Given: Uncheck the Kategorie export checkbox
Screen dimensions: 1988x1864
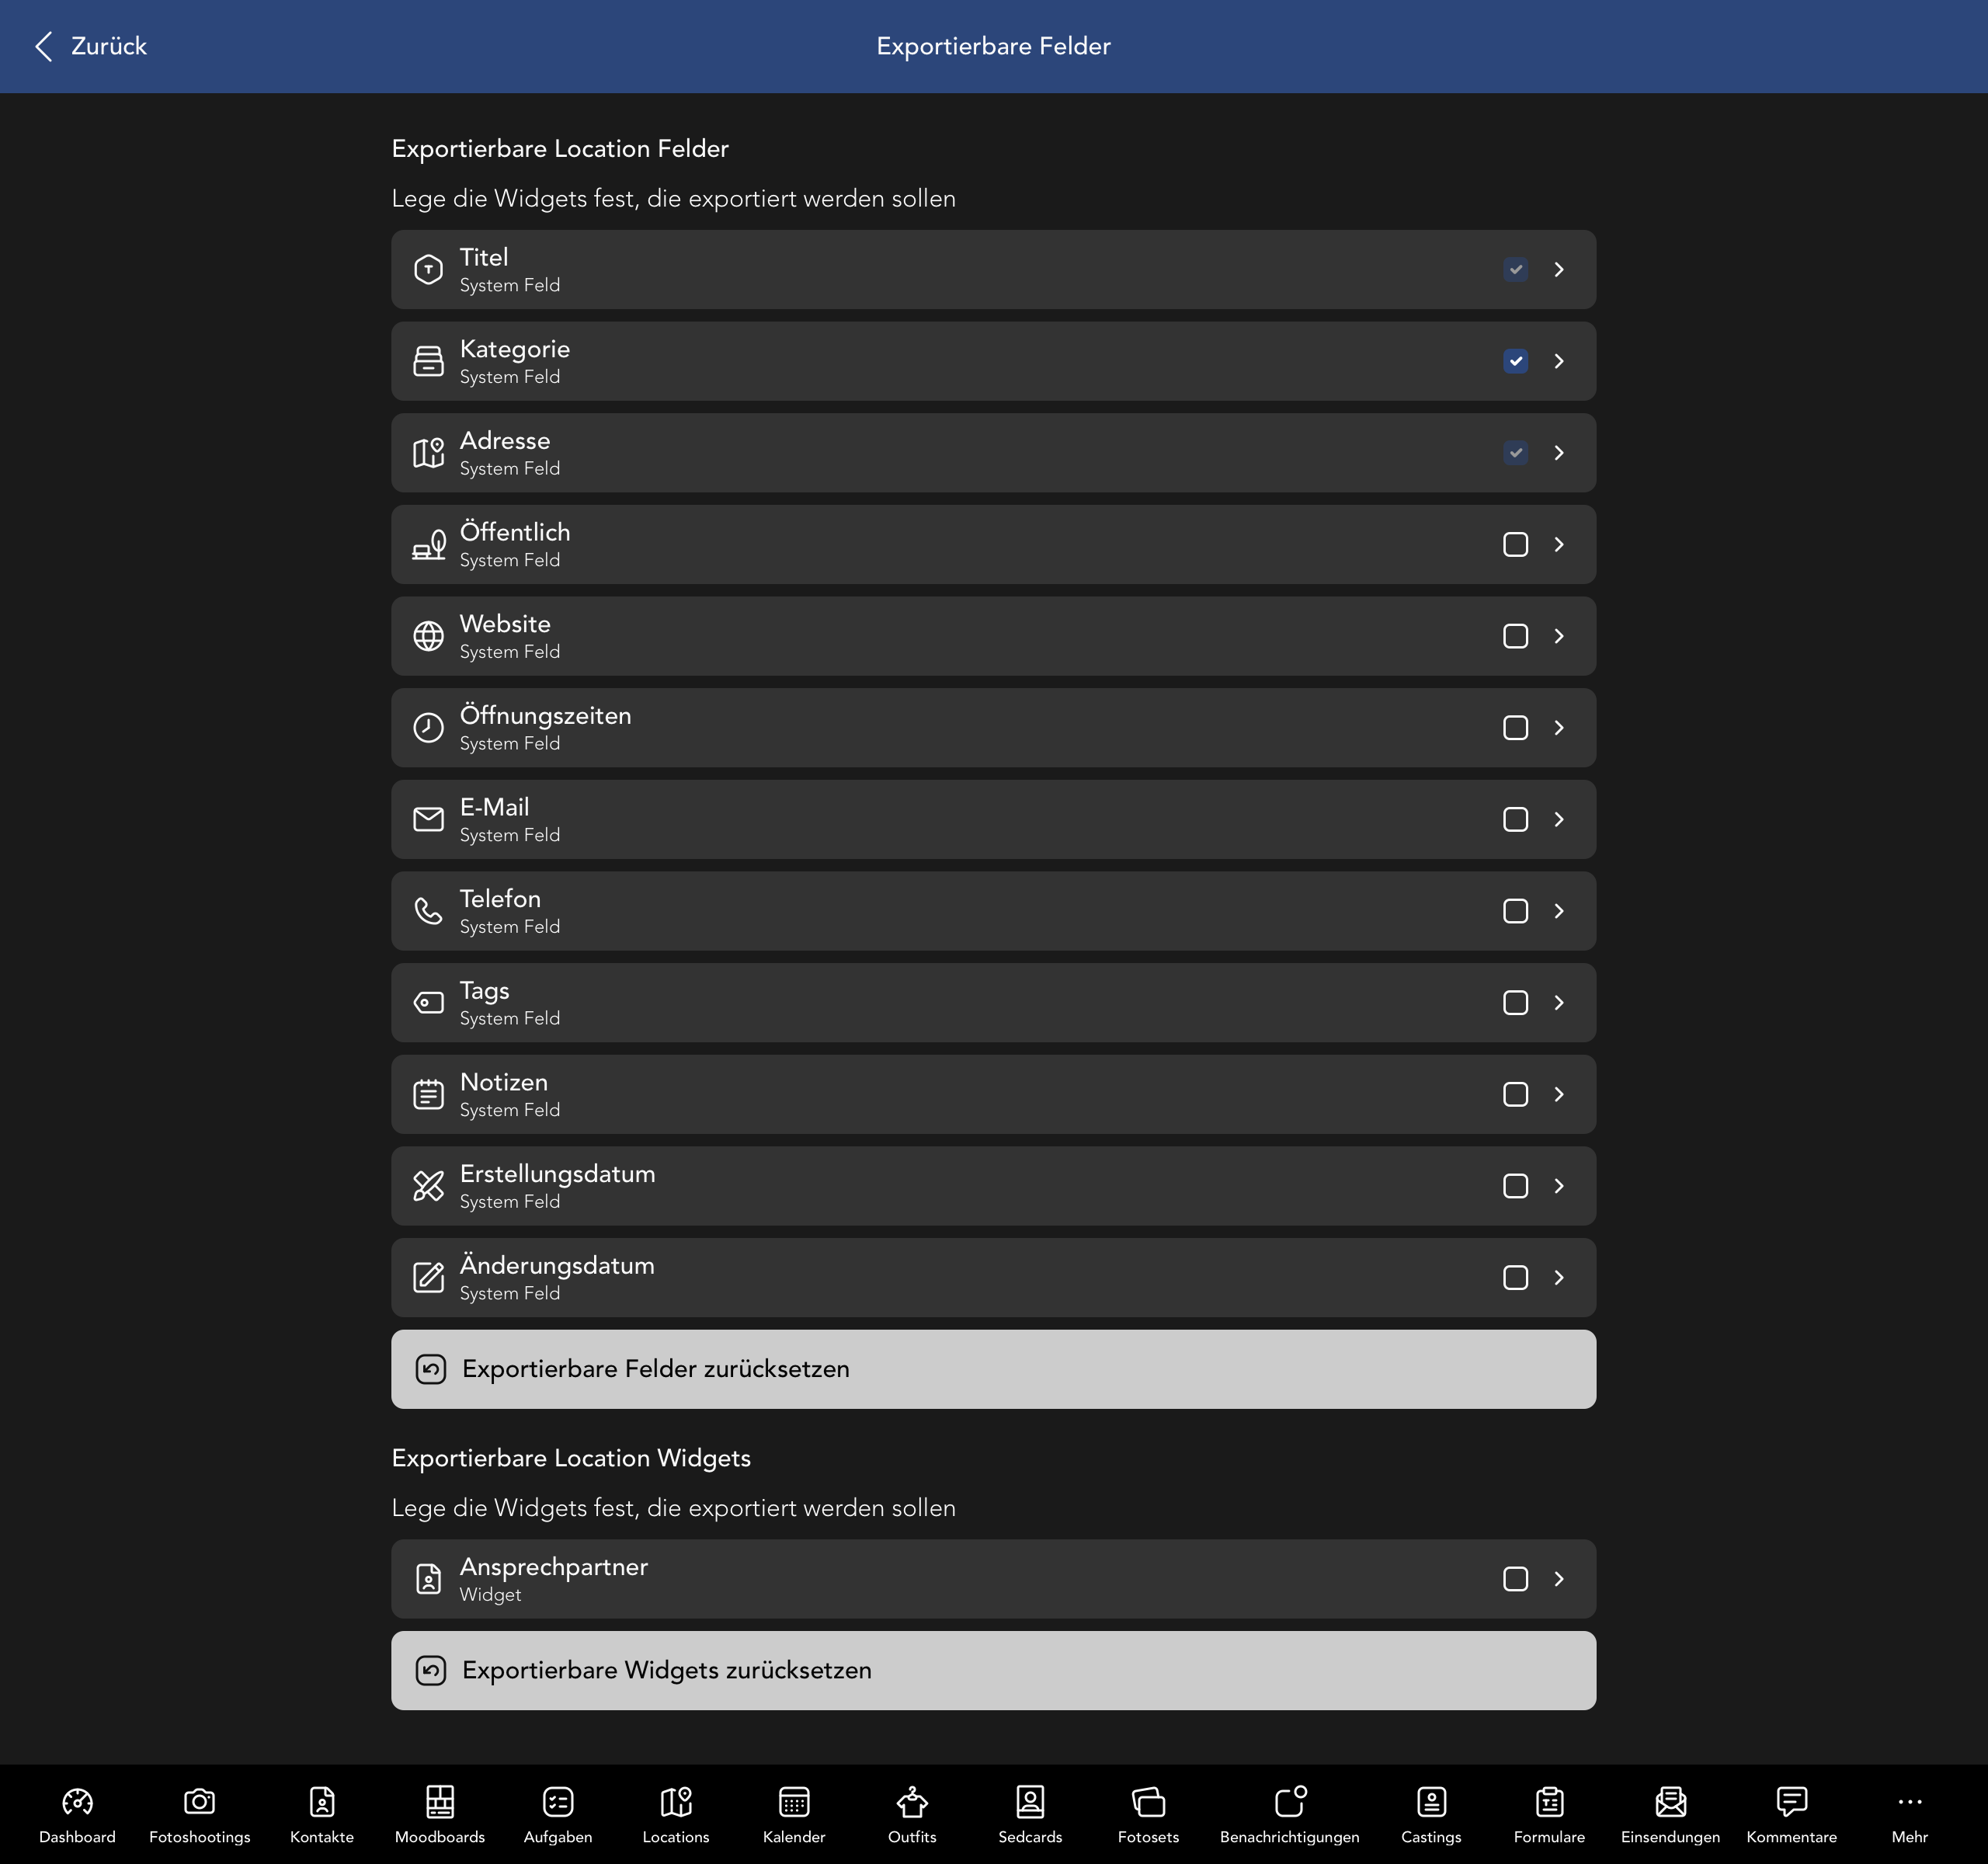Looking at the screenshot, I should 1515,361.
